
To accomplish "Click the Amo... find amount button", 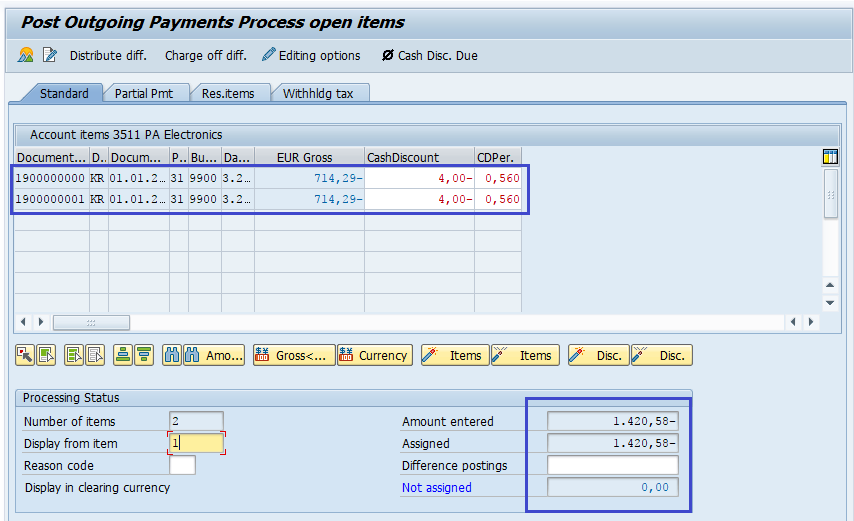I will pos(214,355).
